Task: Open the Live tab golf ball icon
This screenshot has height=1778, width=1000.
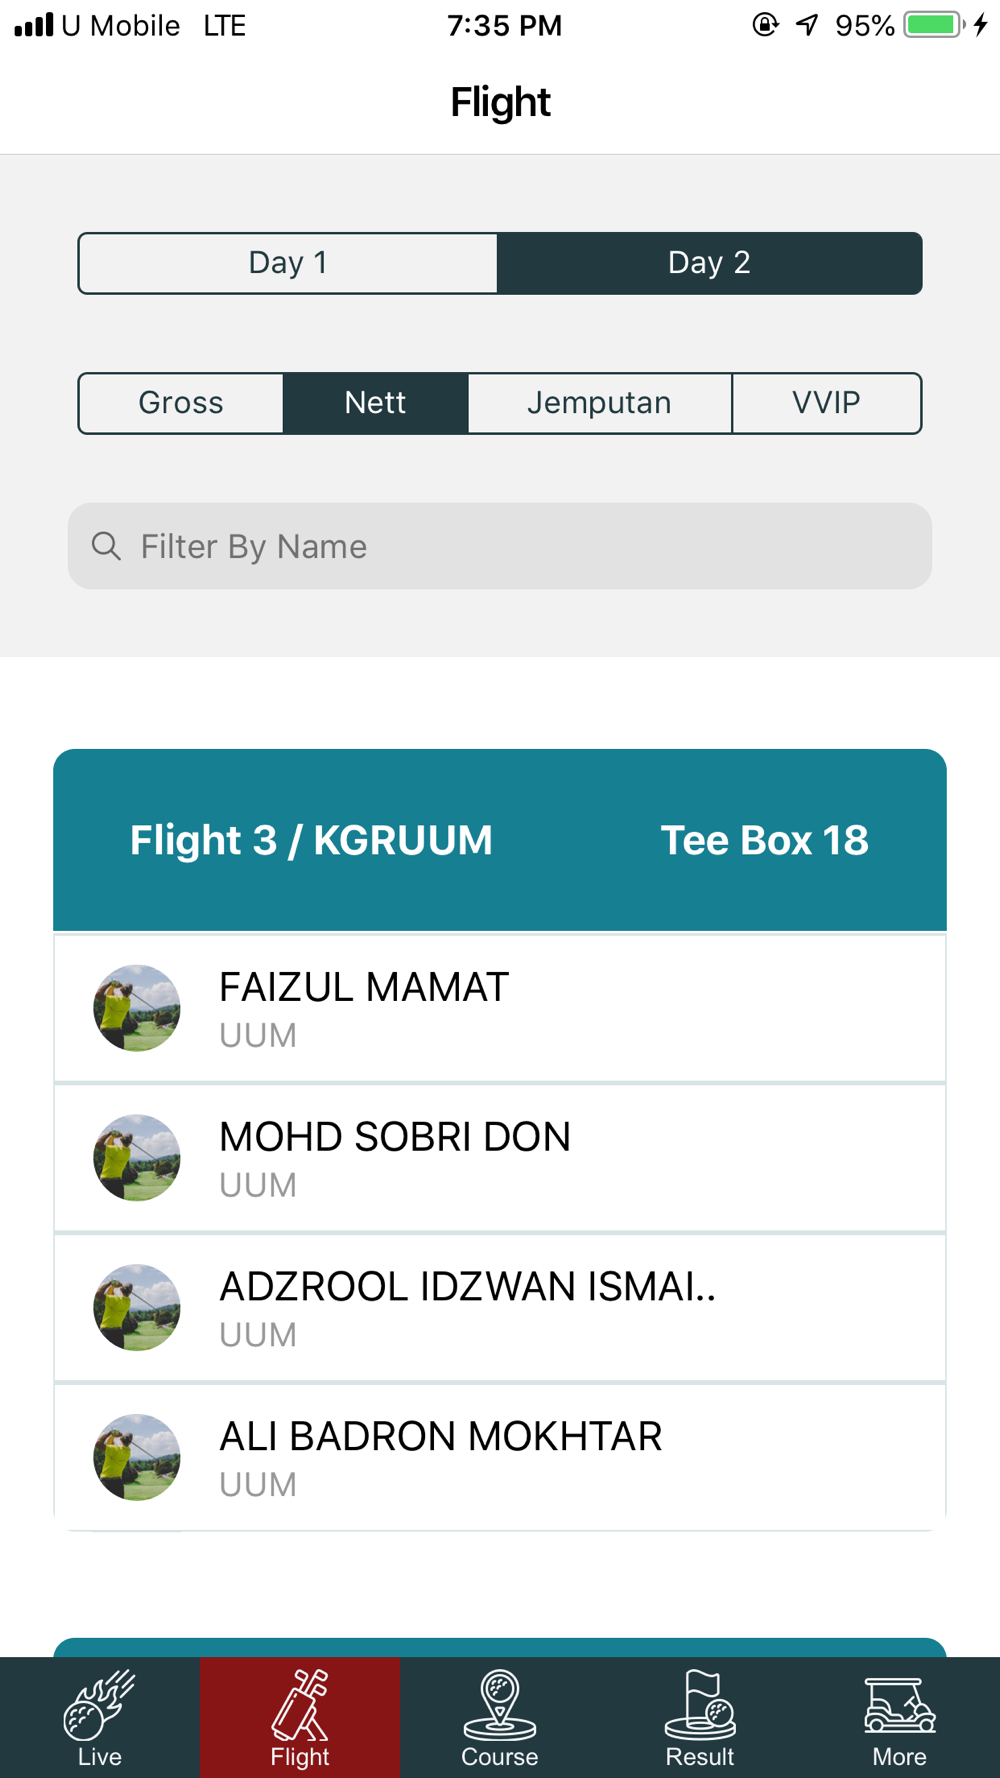Action: pyautogui.click(x=99, y=1705)
